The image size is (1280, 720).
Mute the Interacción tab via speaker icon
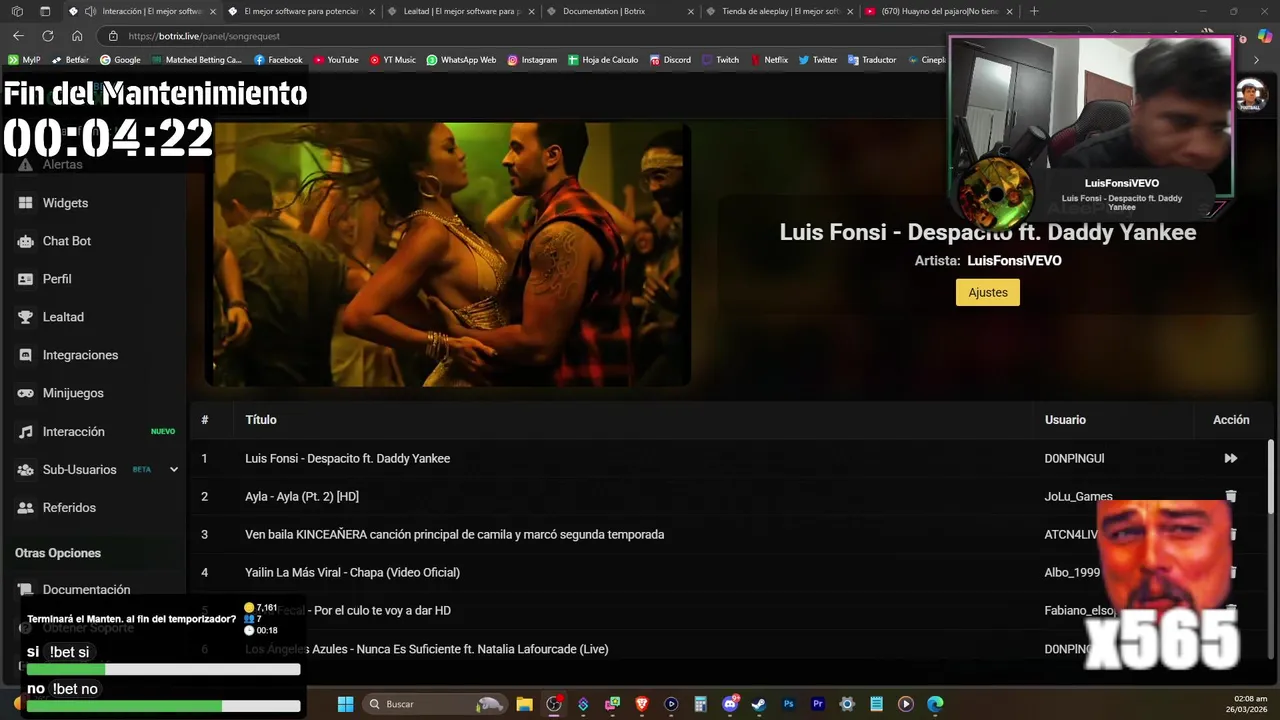coord(90,11)
